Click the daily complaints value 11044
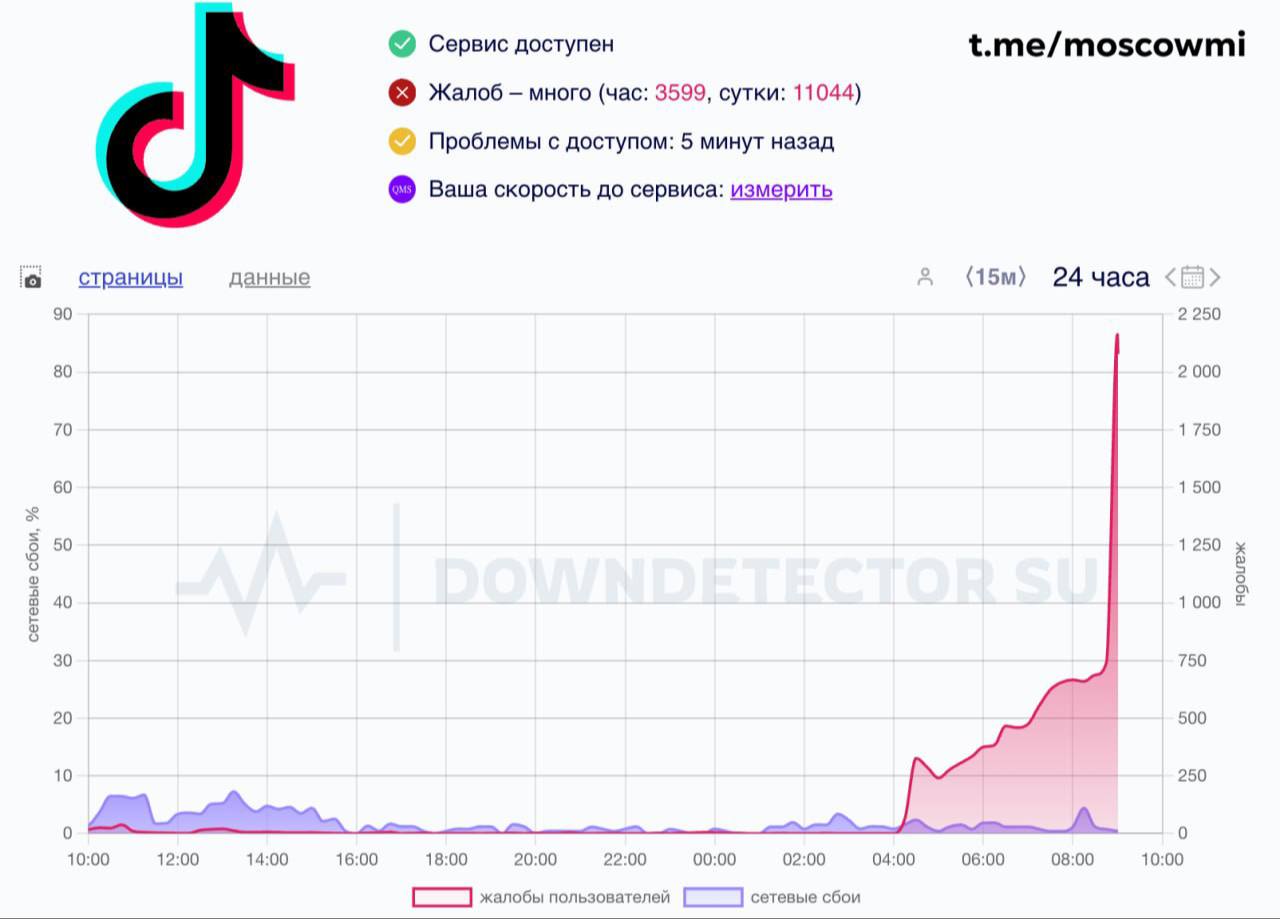The width and height of the screenshot is (1280, 919). (823, 93)
